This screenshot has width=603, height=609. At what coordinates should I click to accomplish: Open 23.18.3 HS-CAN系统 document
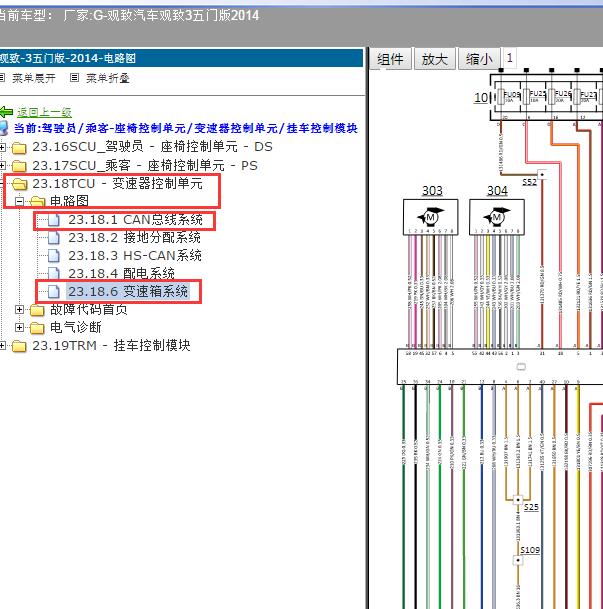point(135,256)
